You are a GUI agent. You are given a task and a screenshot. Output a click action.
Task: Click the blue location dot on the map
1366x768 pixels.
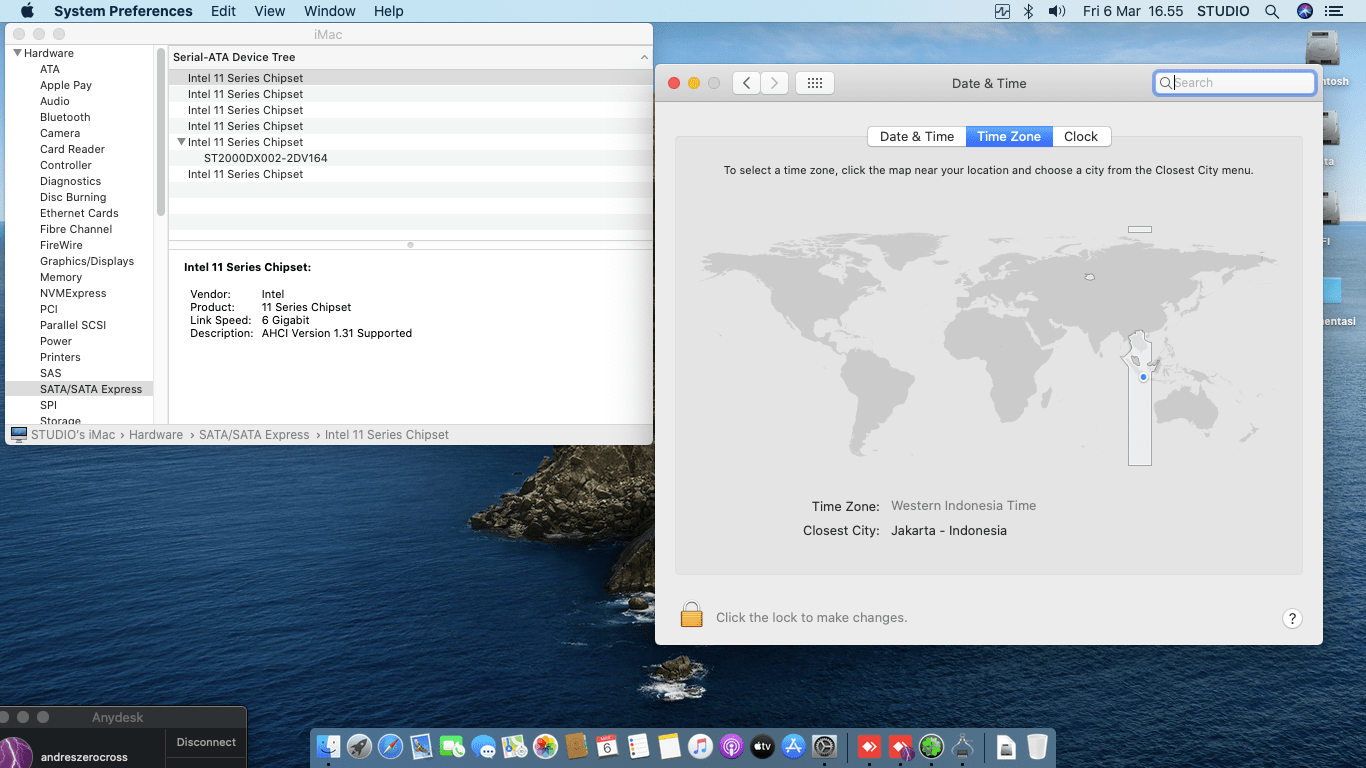(x=1143, y=377)
